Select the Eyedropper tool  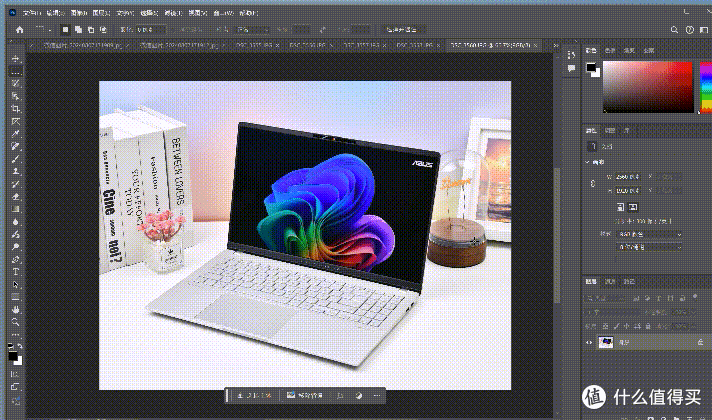(x=15, y=133)
